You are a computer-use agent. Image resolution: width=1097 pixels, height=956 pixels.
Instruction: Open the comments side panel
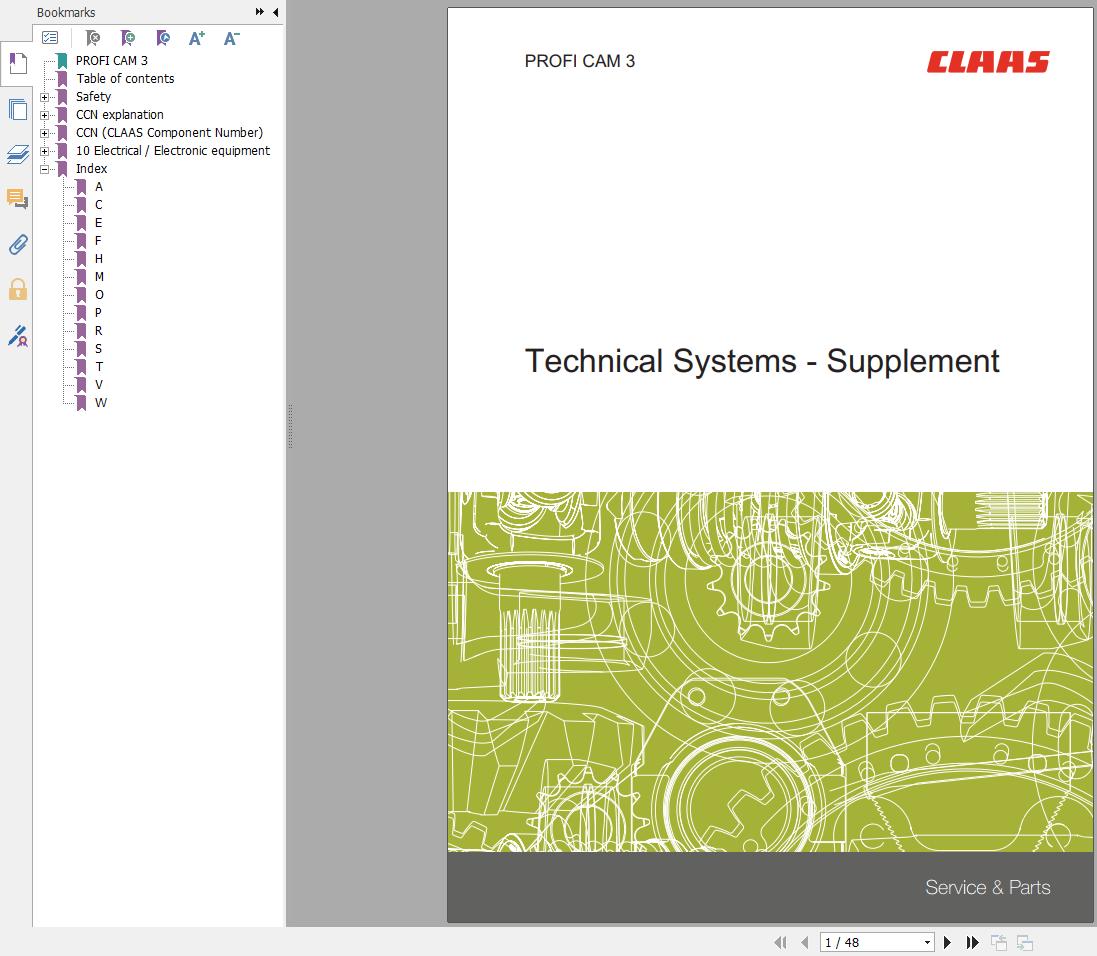17,199
